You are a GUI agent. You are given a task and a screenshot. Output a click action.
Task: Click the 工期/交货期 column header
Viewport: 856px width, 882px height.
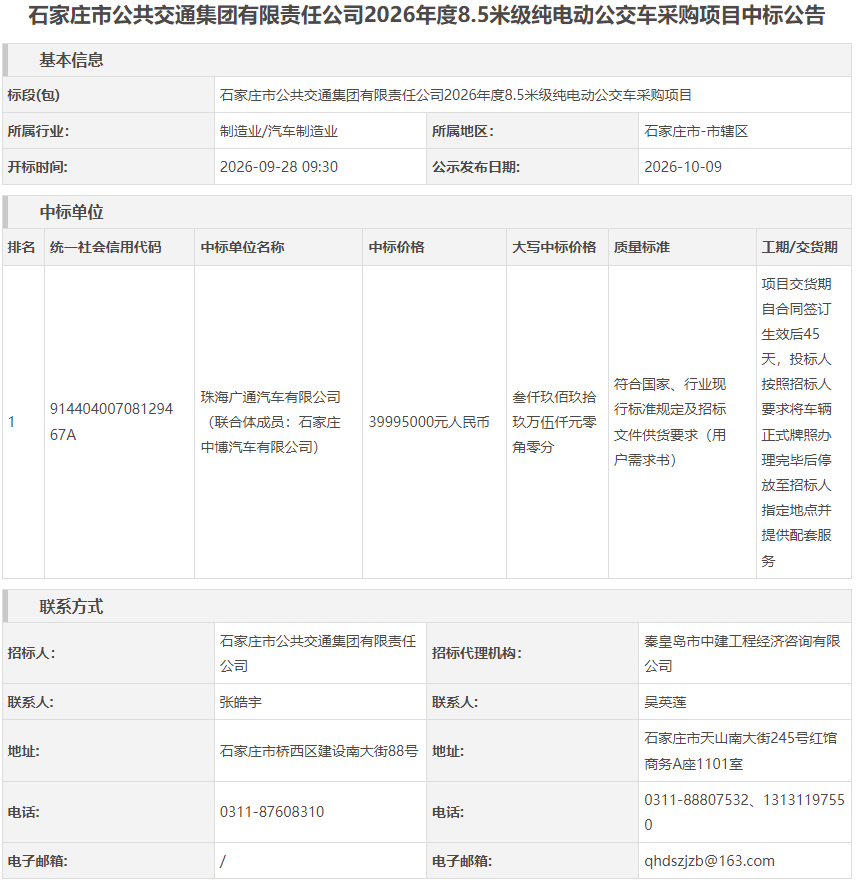(799, 247)
